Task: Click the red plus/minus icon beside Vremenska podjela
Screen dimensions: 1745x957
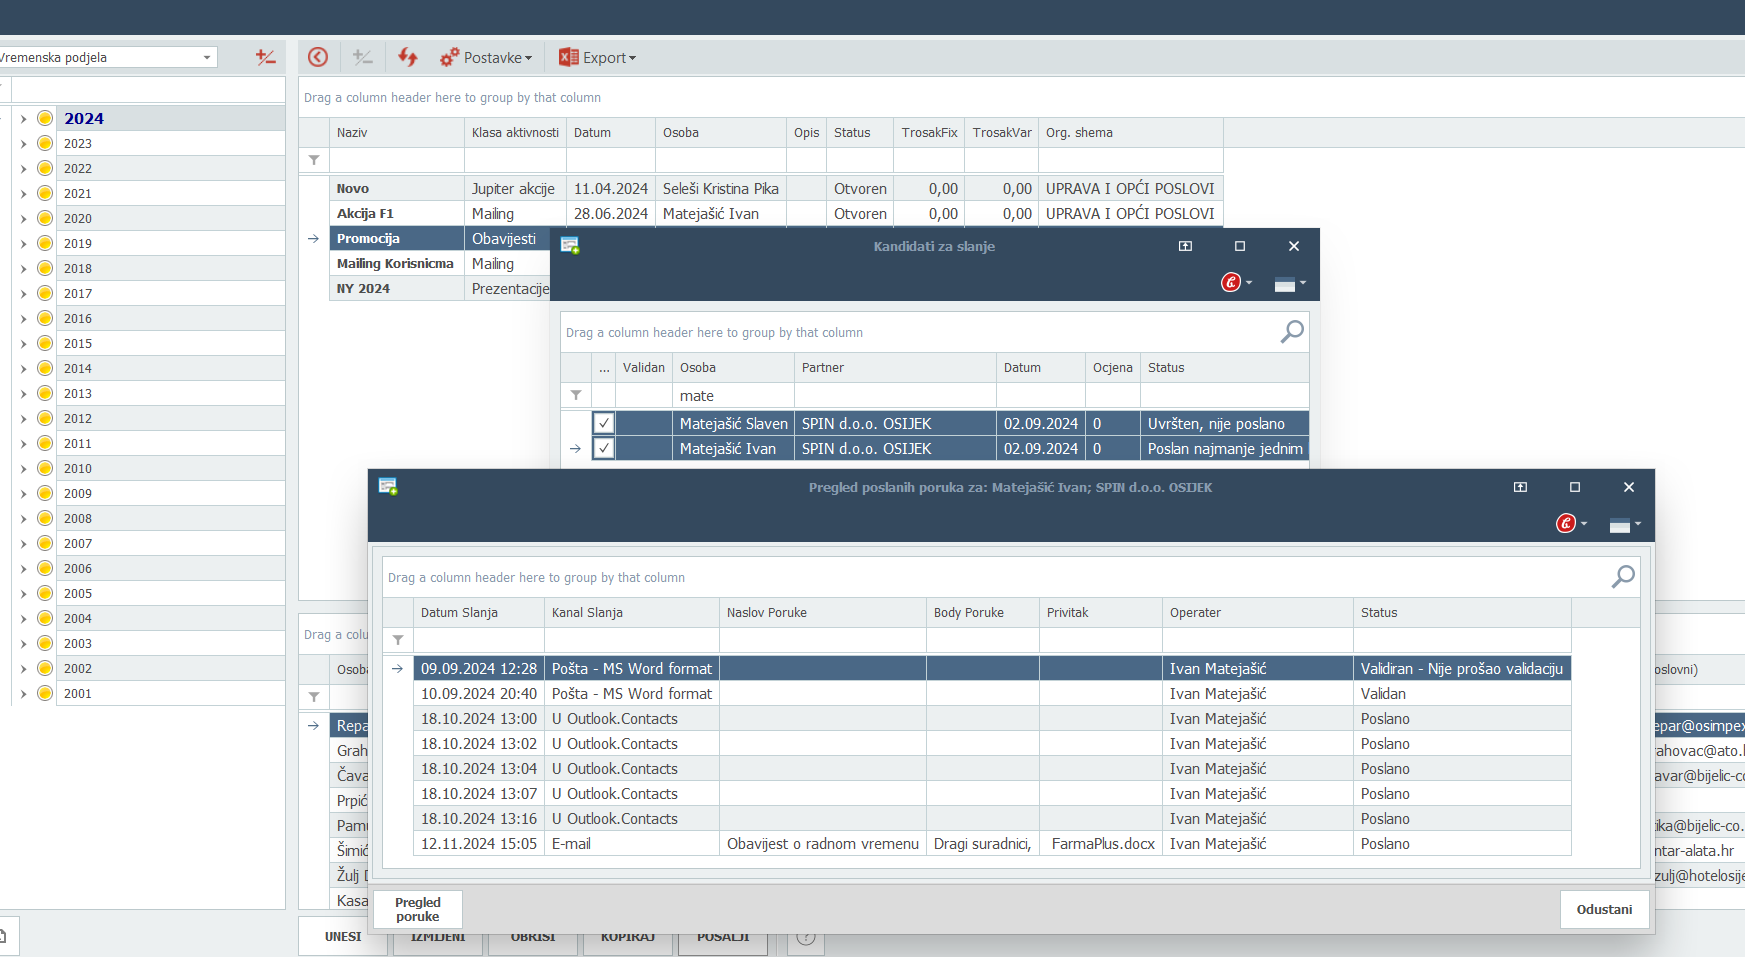Action: point(265,57)
